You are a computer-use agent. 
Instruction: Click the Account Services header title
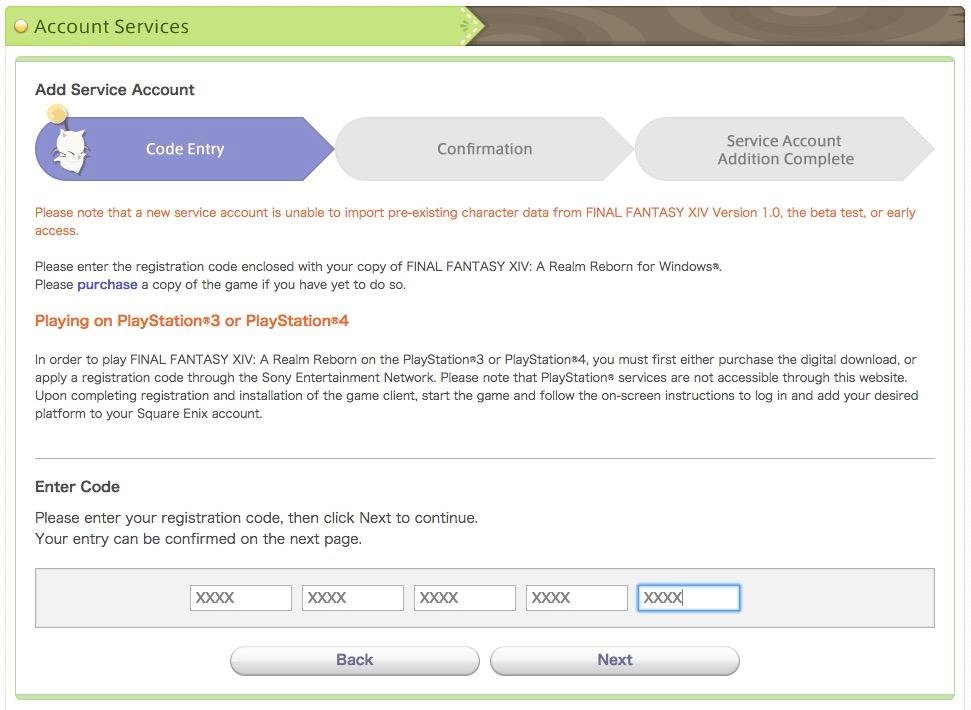(x=111, y=27)
